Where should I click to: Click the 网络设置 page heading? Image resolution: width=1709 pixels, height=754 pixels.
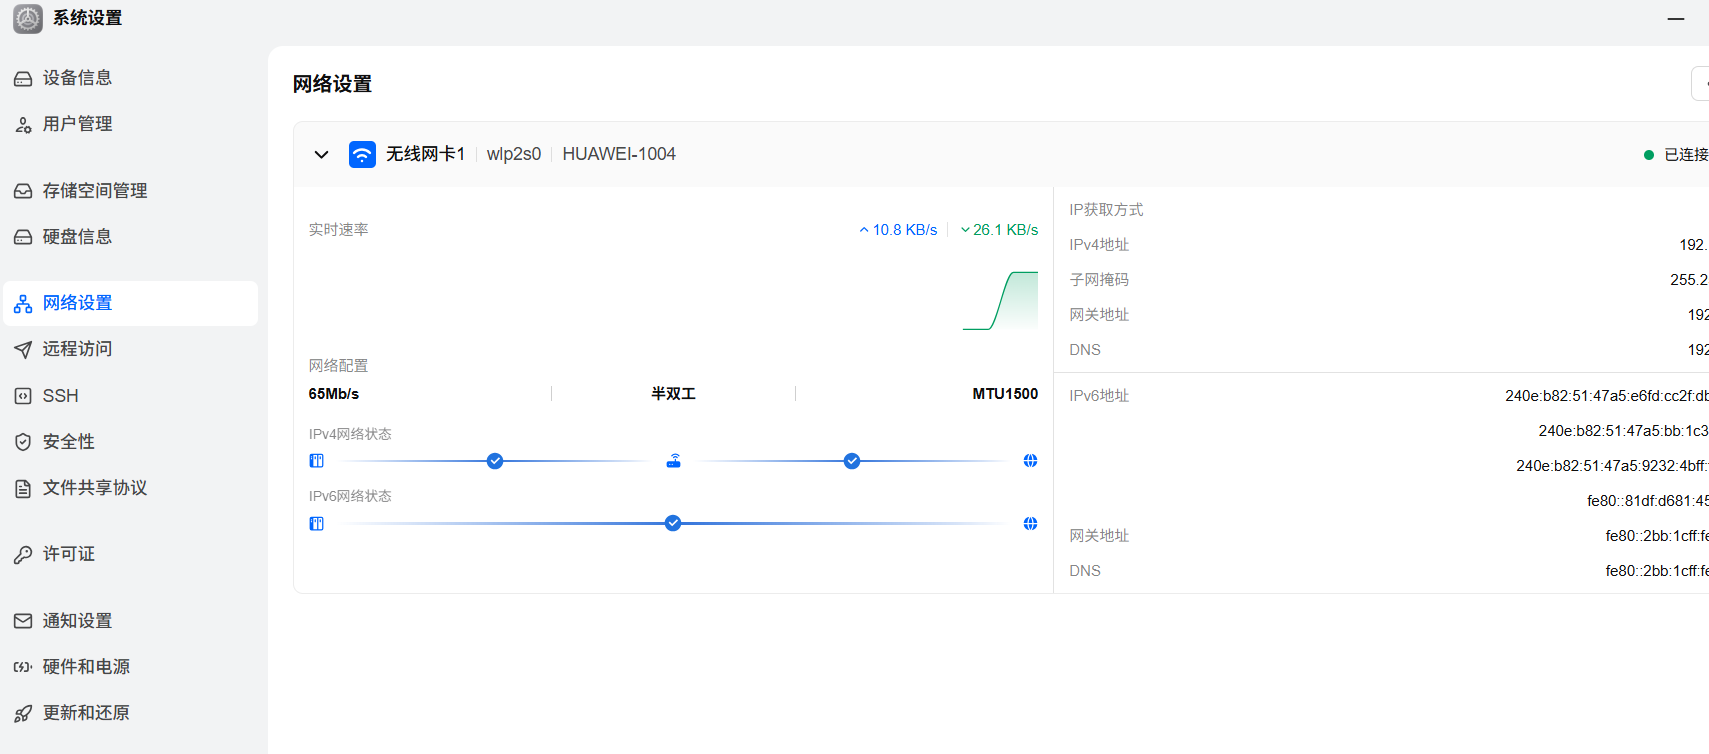coord(332,84)
